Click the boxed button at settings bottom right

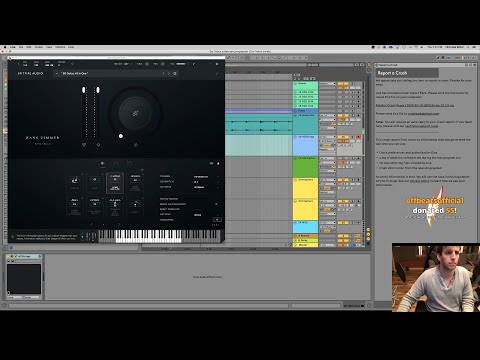(217, 219)
